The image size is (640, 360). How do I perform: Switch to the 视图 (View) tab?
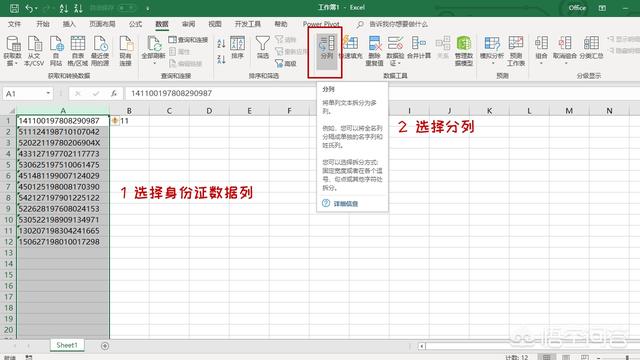coord(215,24)
